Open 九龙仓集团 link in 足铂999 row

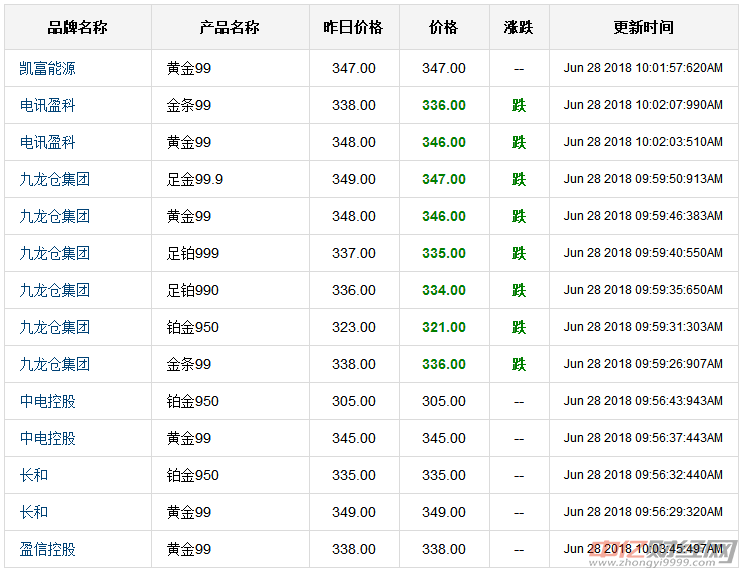(54, 253)
